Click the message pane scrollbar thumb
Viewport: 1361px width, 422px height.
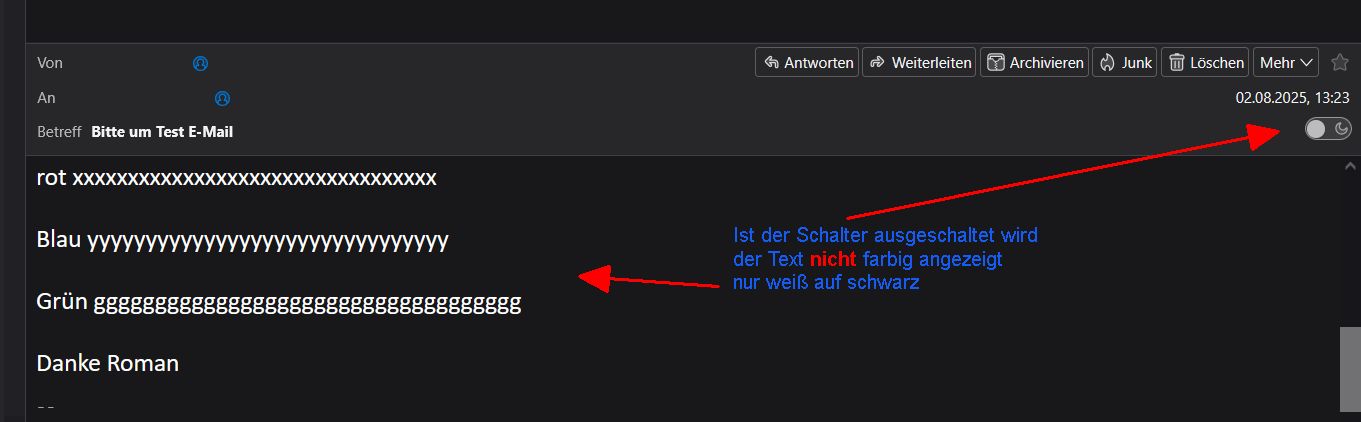1350,369
